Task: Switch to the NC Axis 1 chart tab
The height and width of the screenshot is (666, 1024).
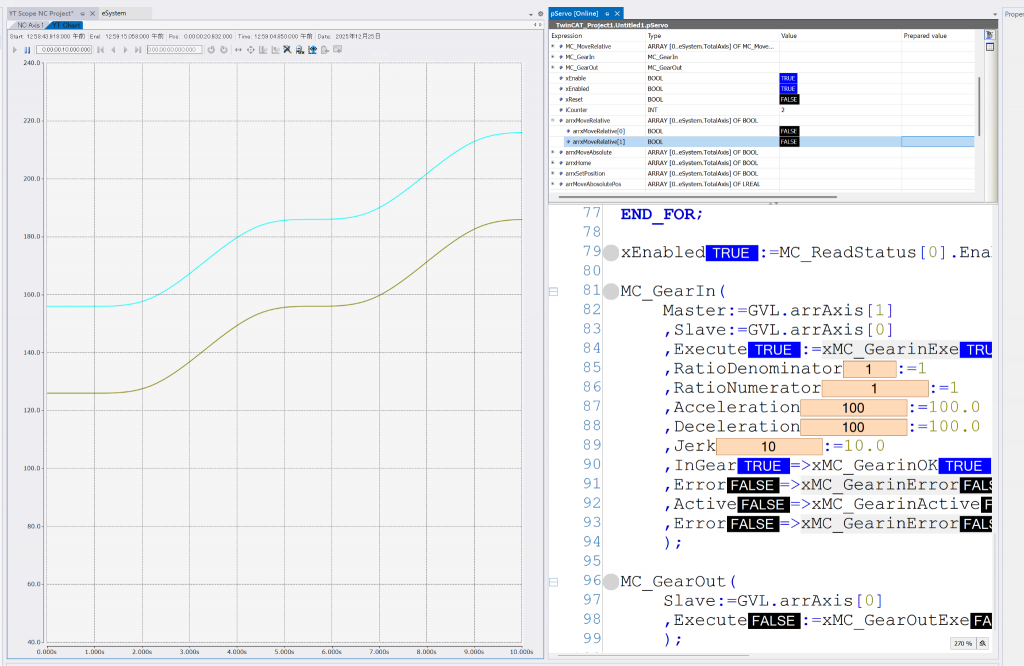Action: [28, 25]
